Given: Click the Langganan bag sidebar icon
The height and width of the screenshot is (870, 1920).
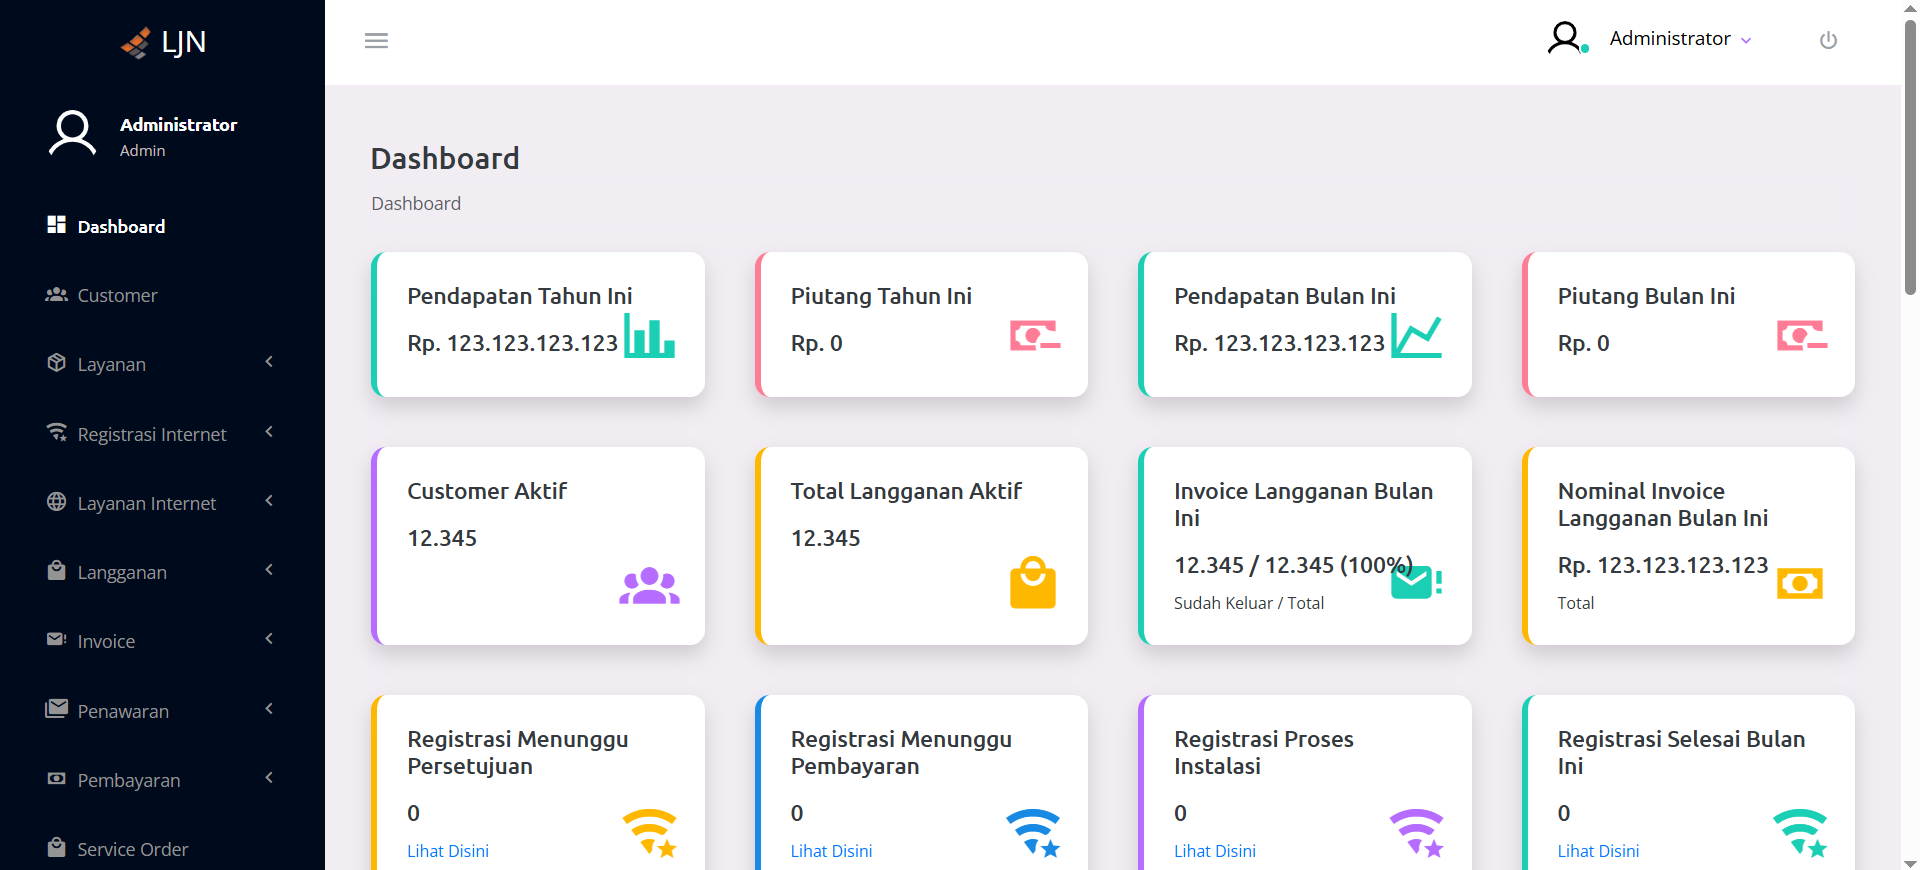Looking at the screenshot, I should point(57,571).
